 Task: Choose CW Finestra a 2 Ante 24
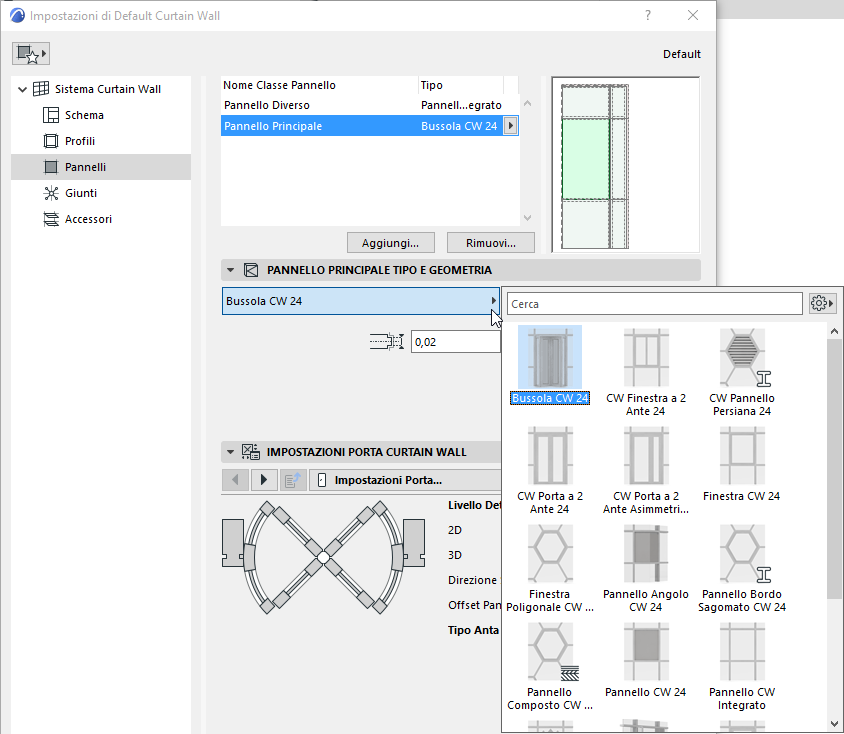(x=646, y=372)
